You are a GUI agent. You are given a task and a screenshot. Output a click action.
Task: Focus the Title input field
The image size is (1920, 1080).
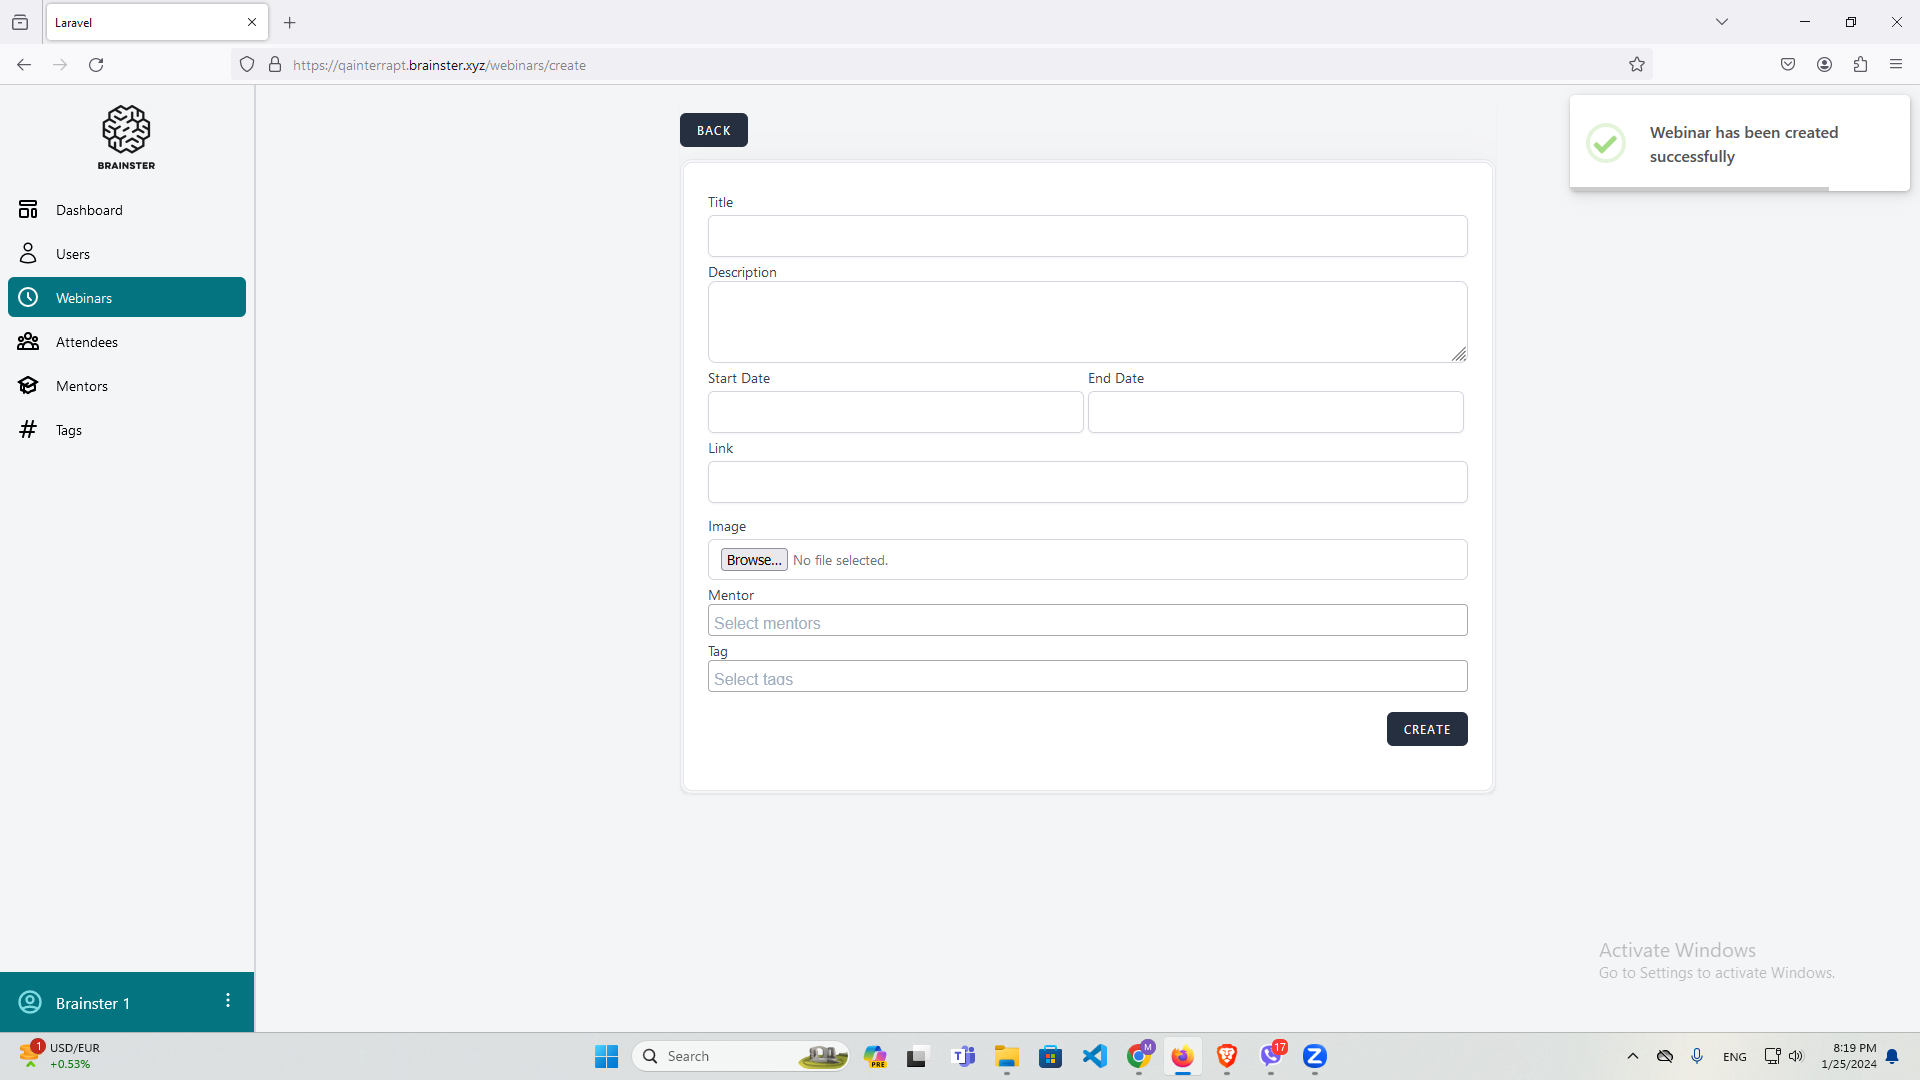1087,237
